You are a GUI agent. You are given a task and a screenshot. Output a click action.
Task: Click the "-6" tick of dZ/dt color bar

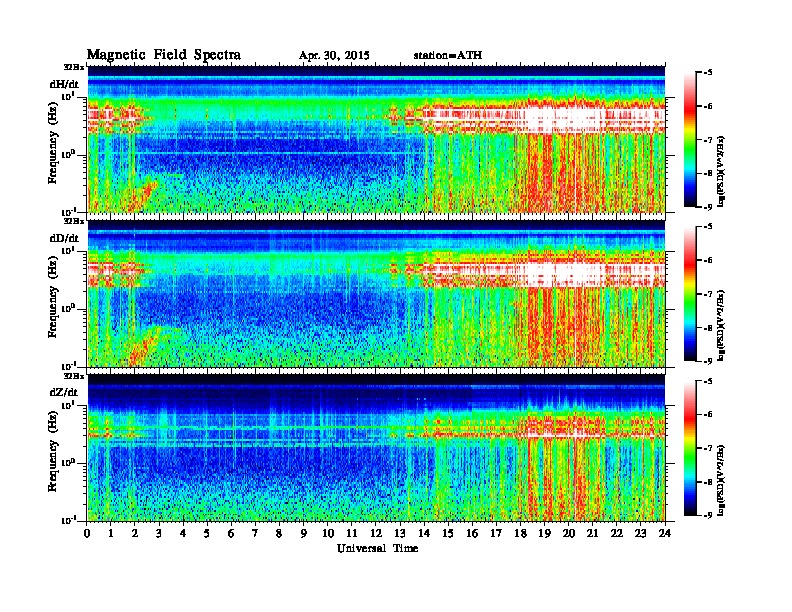(708, 415)
